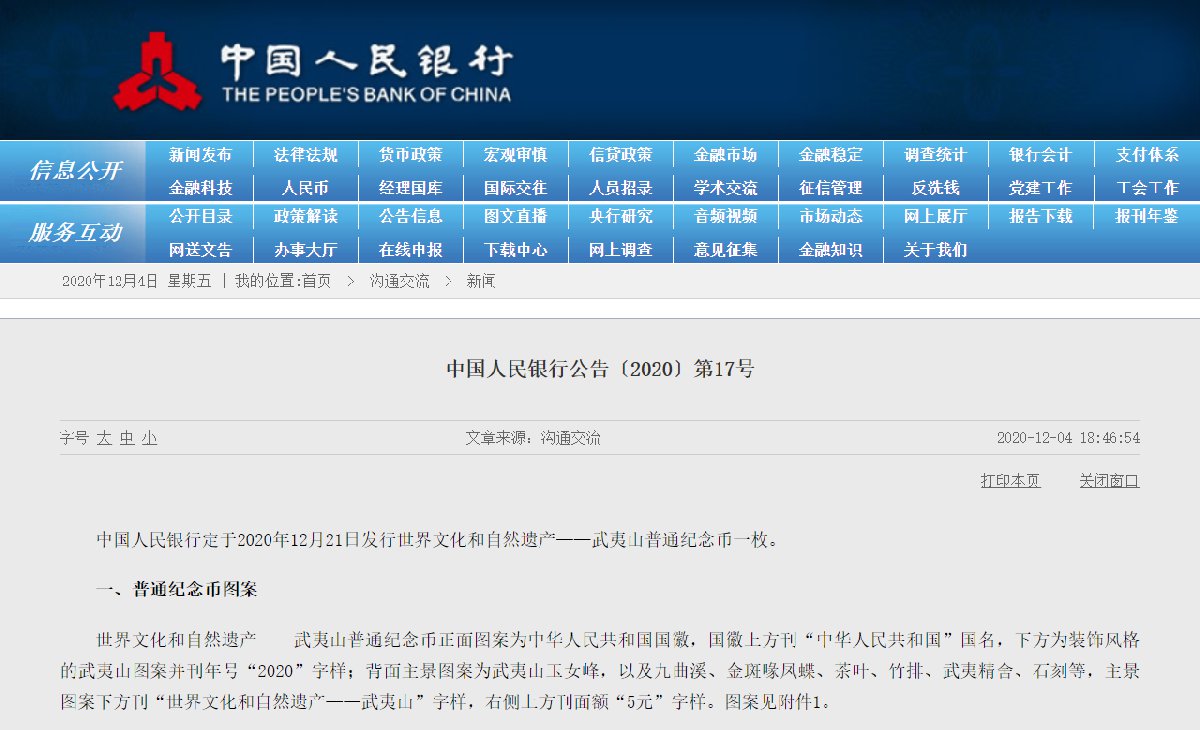The width and height of the screenshot is (1200, 730).
Task: Select 支付体系 in the top menu
Action: click(x=1147, y=155)
